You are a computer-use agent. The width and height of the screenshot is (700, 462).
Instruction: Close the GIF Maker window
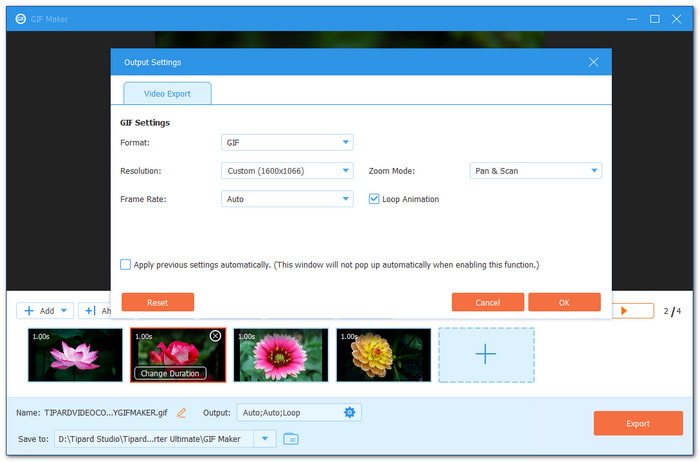click(x=676, y=19)
